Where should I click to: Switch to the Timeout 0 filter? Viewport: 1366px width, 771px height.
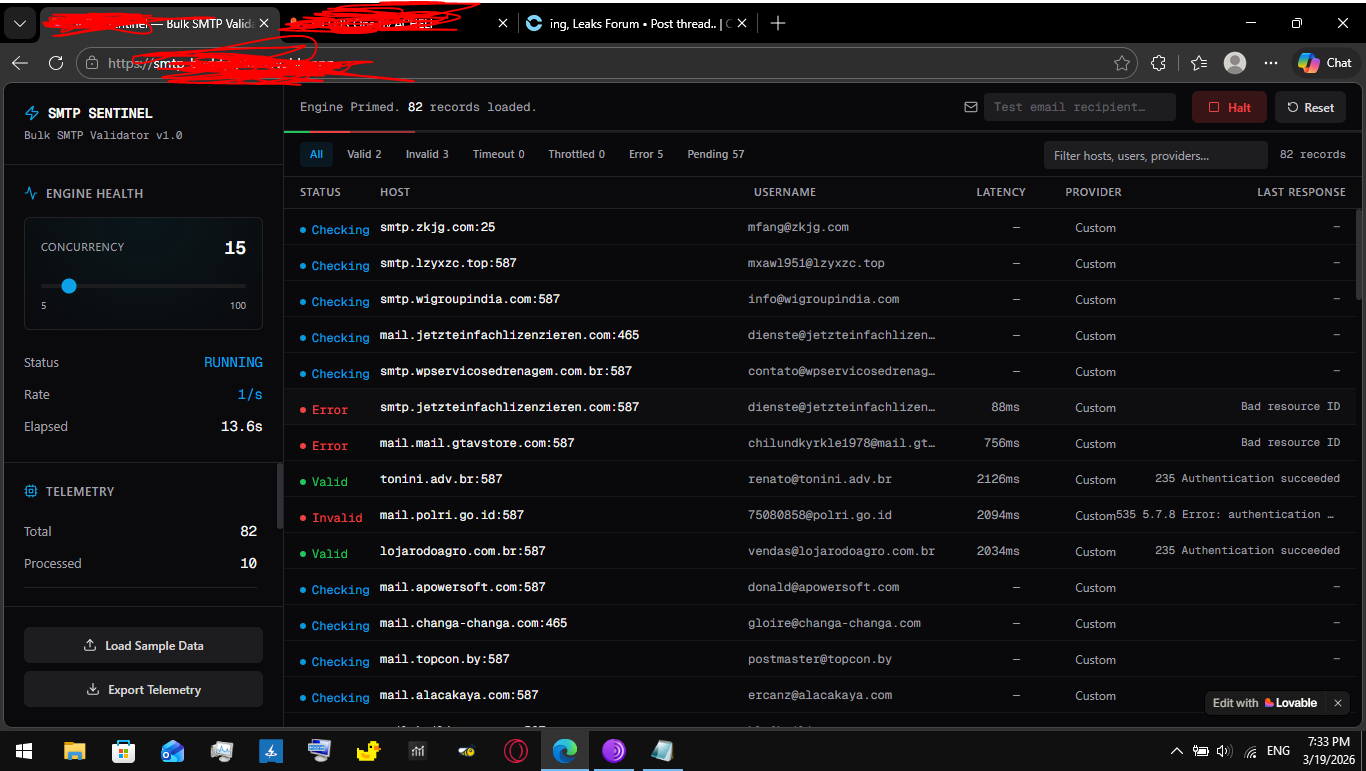(x=499, y=154)
